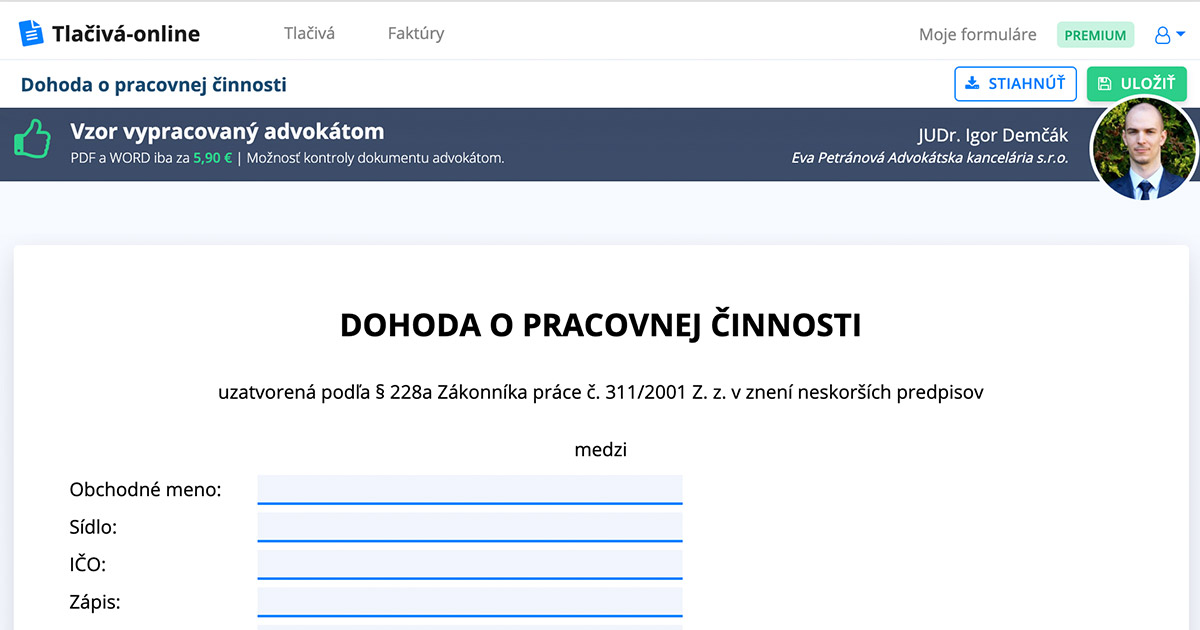1200x630 pixels.
Task: Switch to the Faktúry section
Action: click(414, 33)
